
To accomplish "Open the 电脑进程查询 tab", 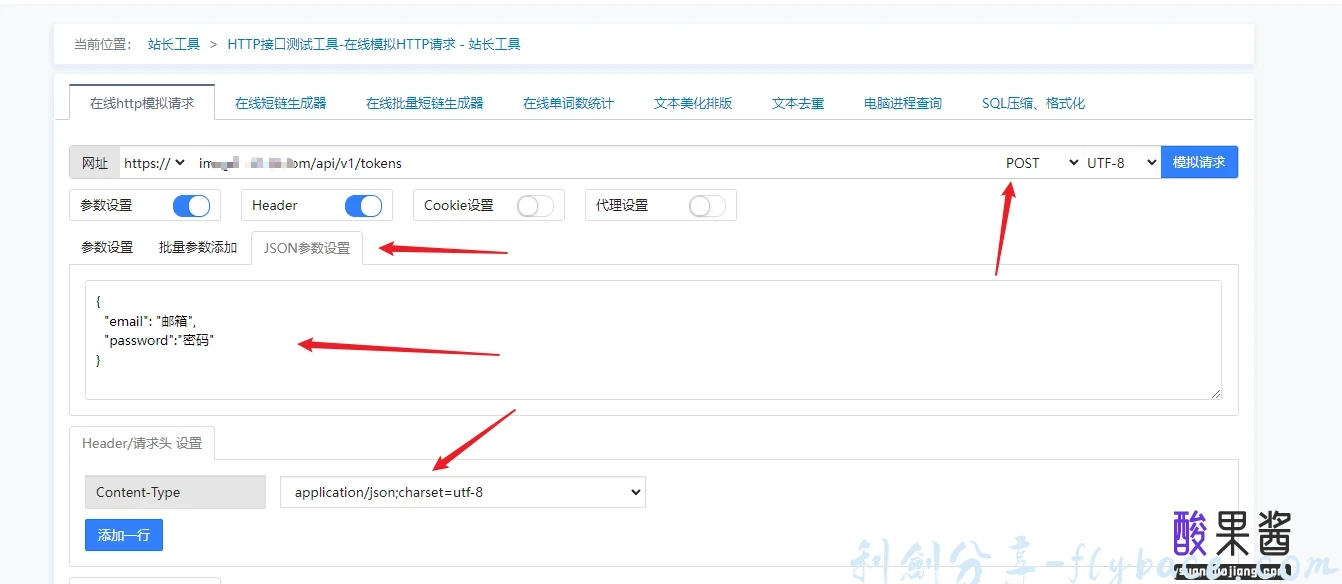I will pyautogui.click(x=902, y=102).
